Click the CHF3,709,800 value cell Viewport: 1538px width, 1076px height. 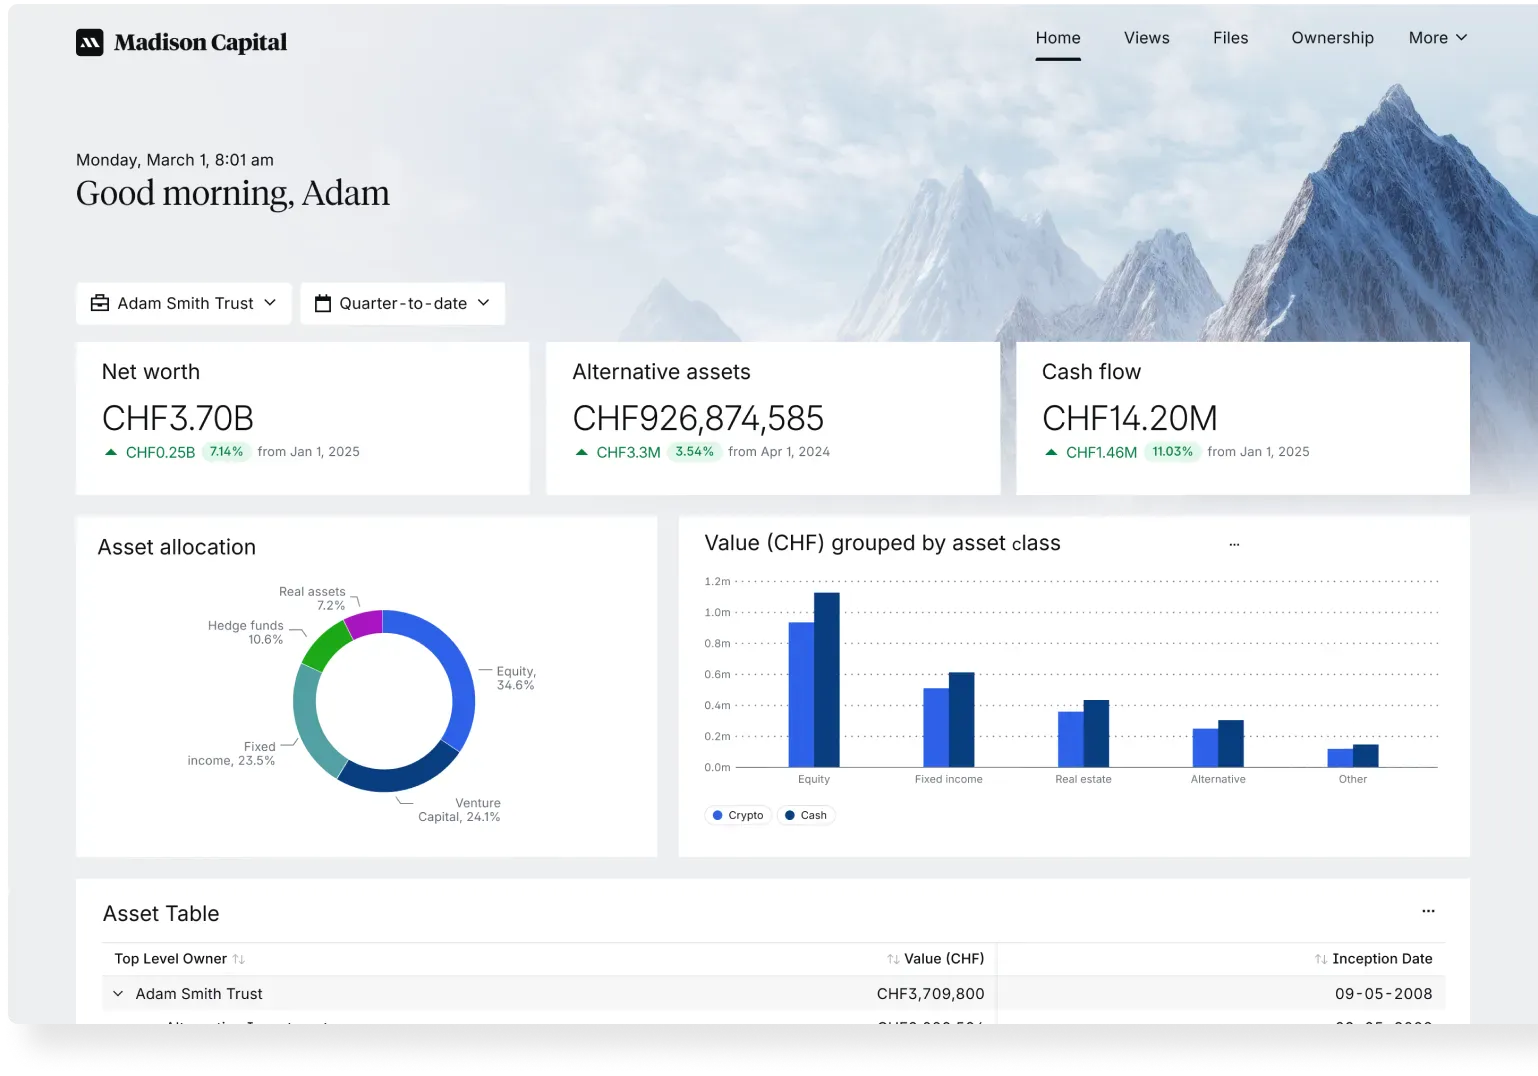coord(930,994)
